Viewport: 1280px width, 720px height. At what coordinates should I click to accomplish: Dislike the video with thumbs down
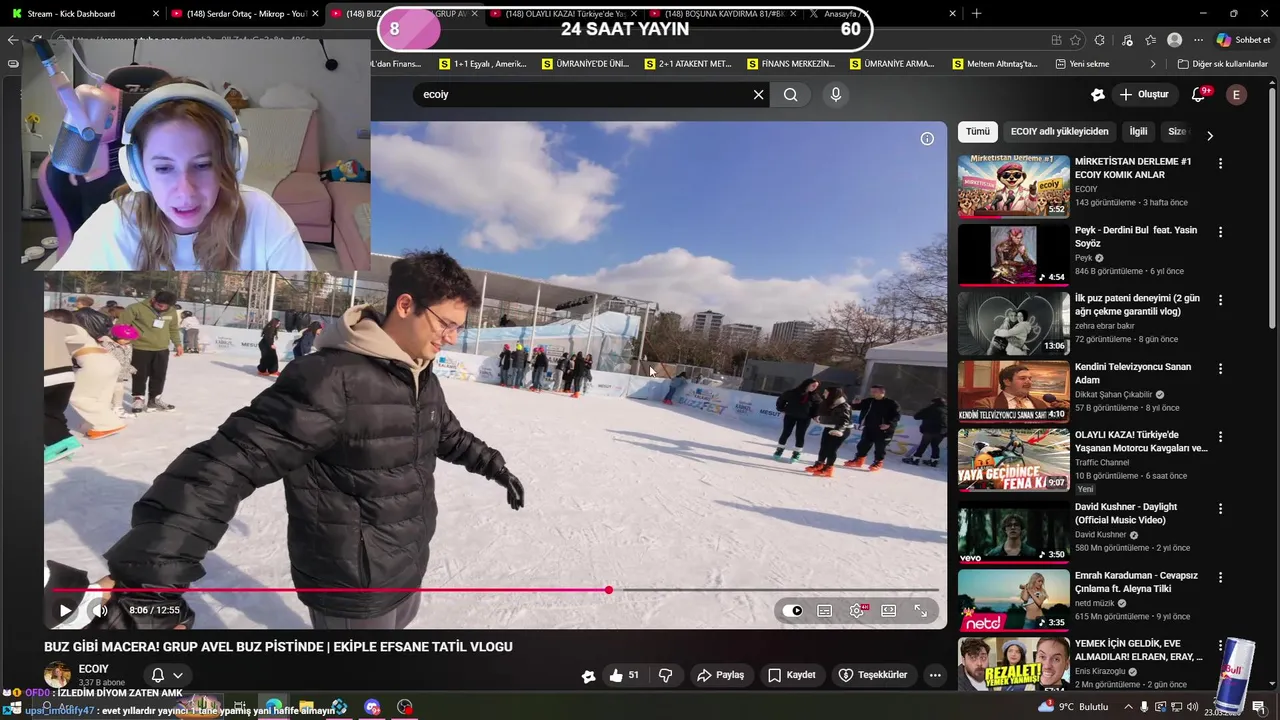[666, 675]
